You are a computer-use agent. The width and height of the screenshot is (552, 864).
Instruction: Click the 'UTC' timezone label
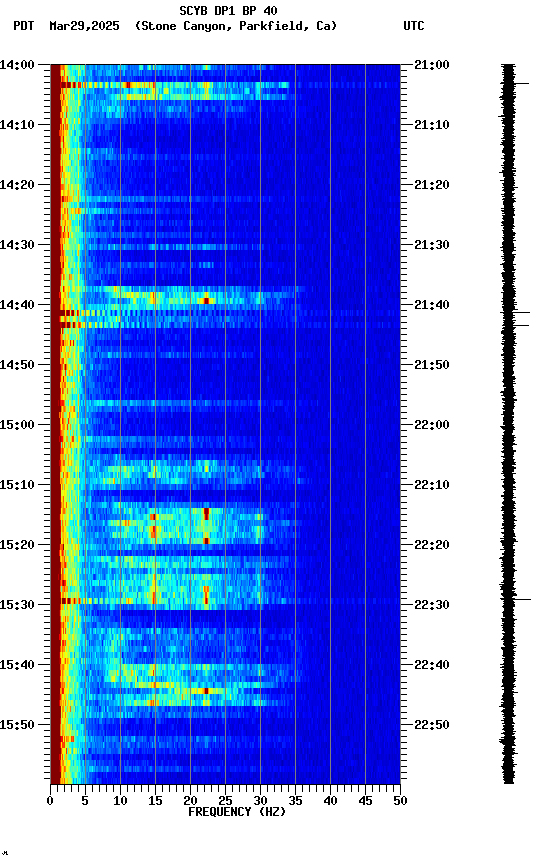(414, 26)
